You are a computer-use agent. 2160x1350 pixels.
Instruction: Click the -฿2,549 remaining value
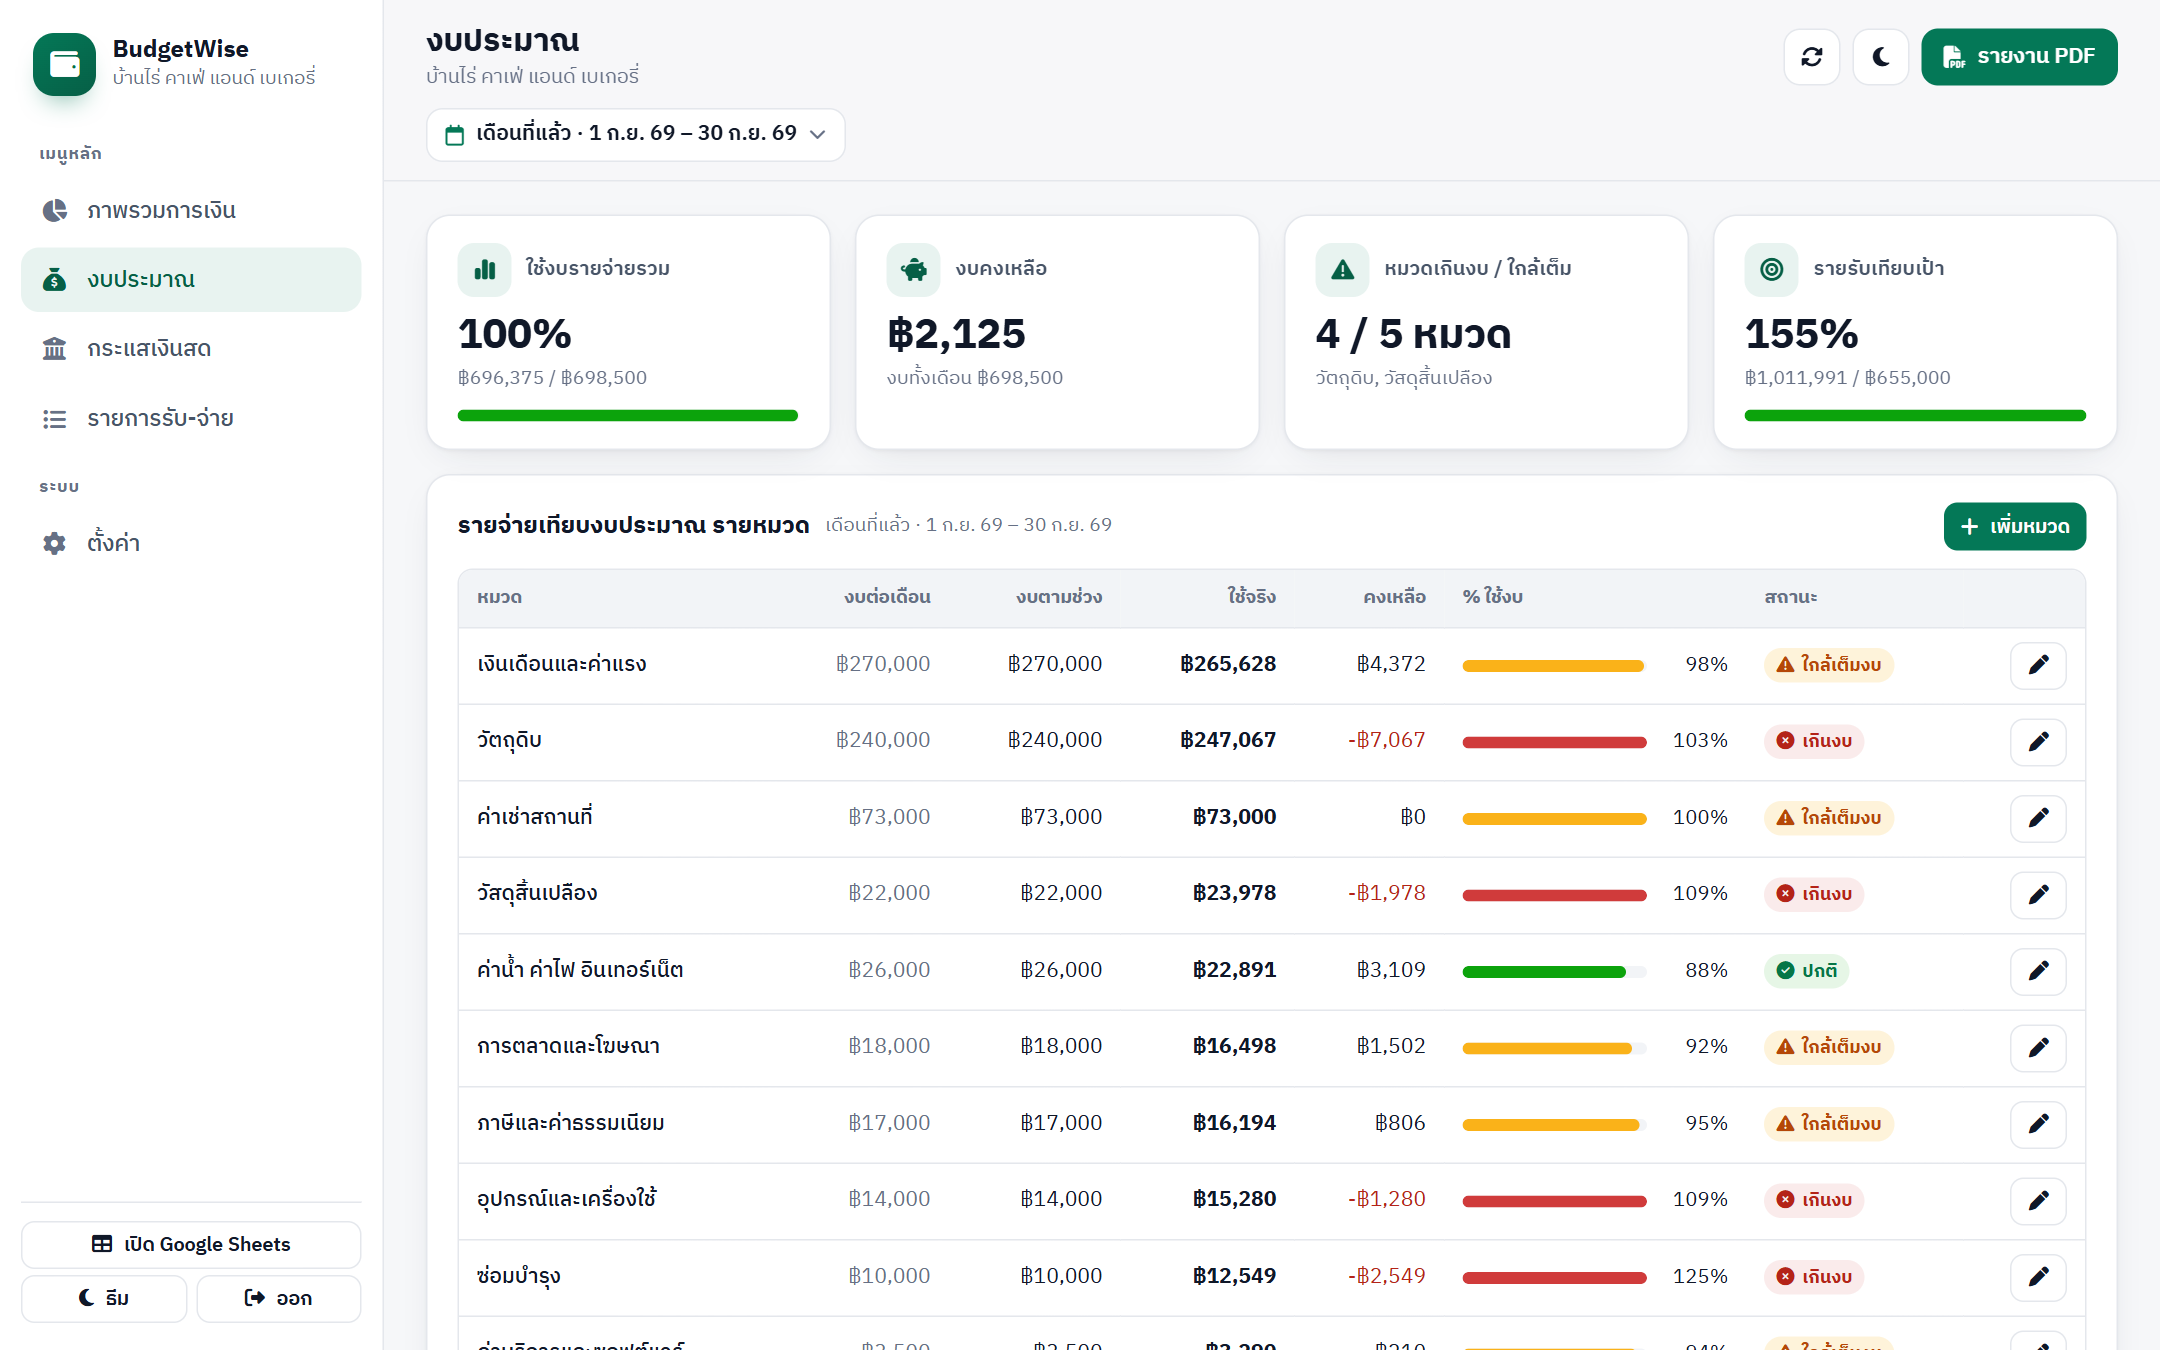tap(1386, 1276)
